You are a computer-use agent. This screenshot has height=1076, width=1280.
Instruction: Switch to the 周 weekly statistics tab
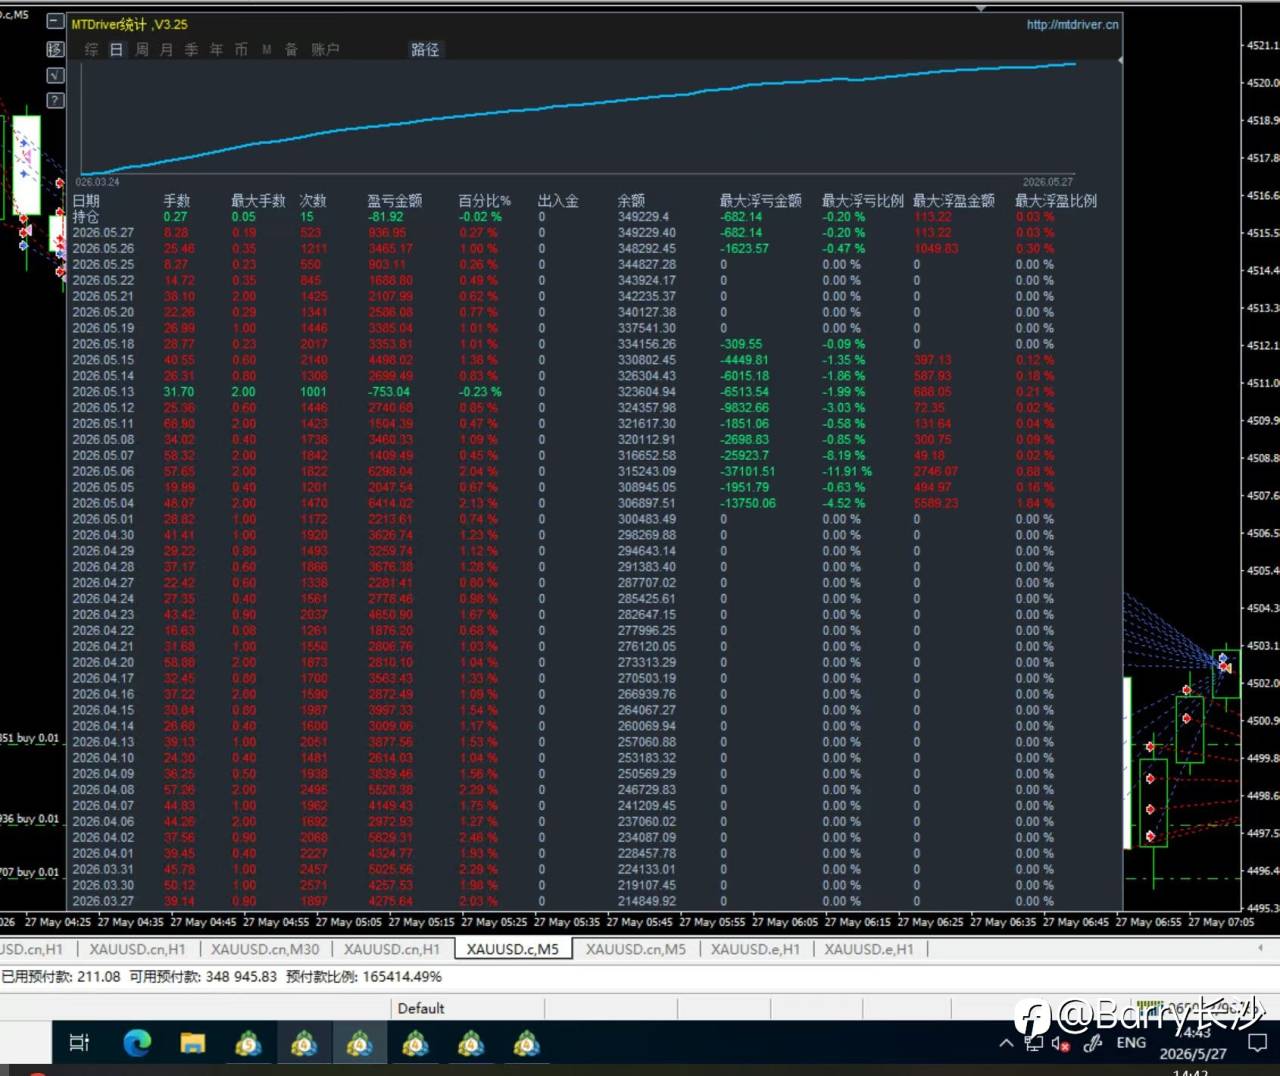click(x=142, y=49)
